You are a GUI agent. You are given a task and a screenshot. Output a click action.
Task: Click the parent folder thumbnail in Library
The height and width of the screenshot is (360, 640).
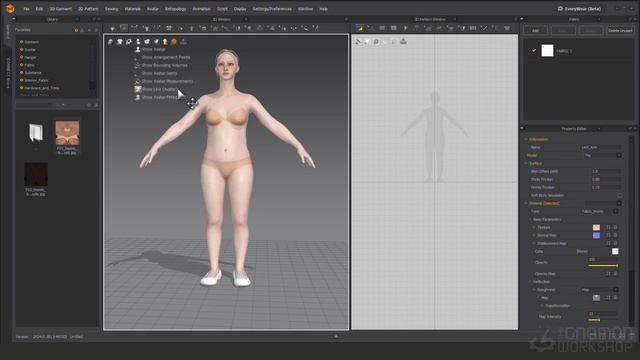pos(36,133)
